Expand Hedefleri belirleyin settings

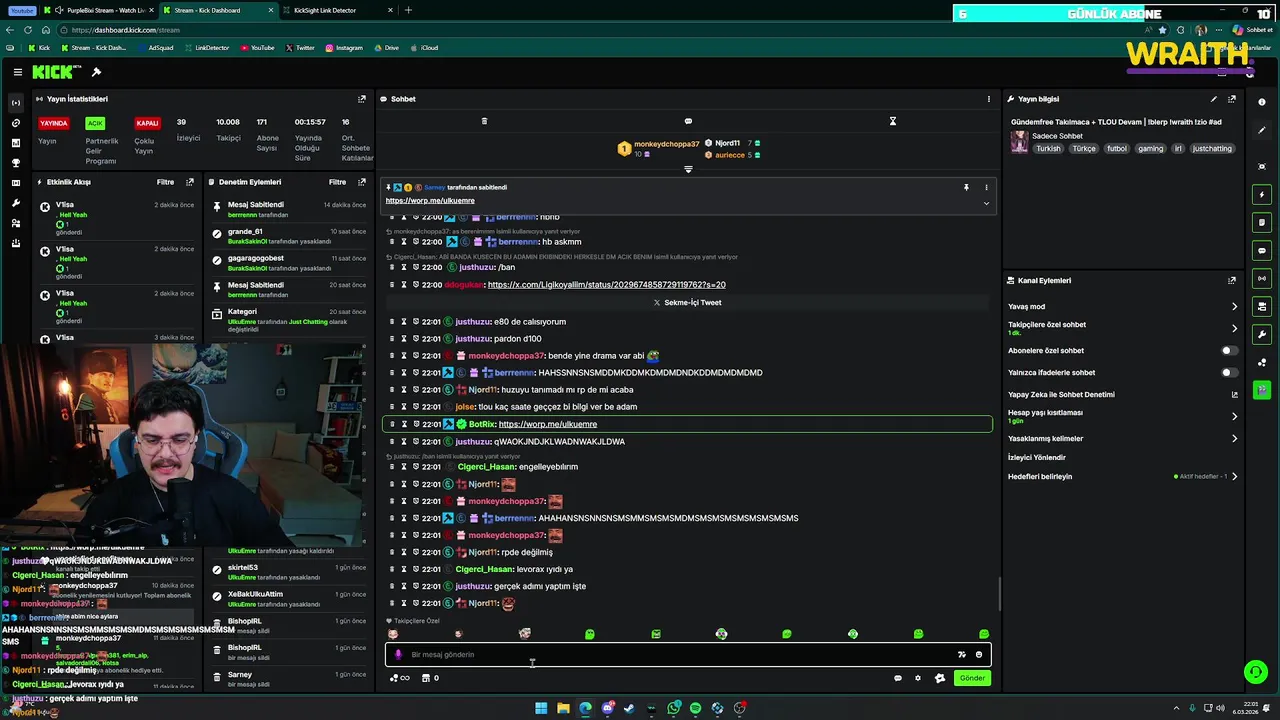pos(1234,476)
